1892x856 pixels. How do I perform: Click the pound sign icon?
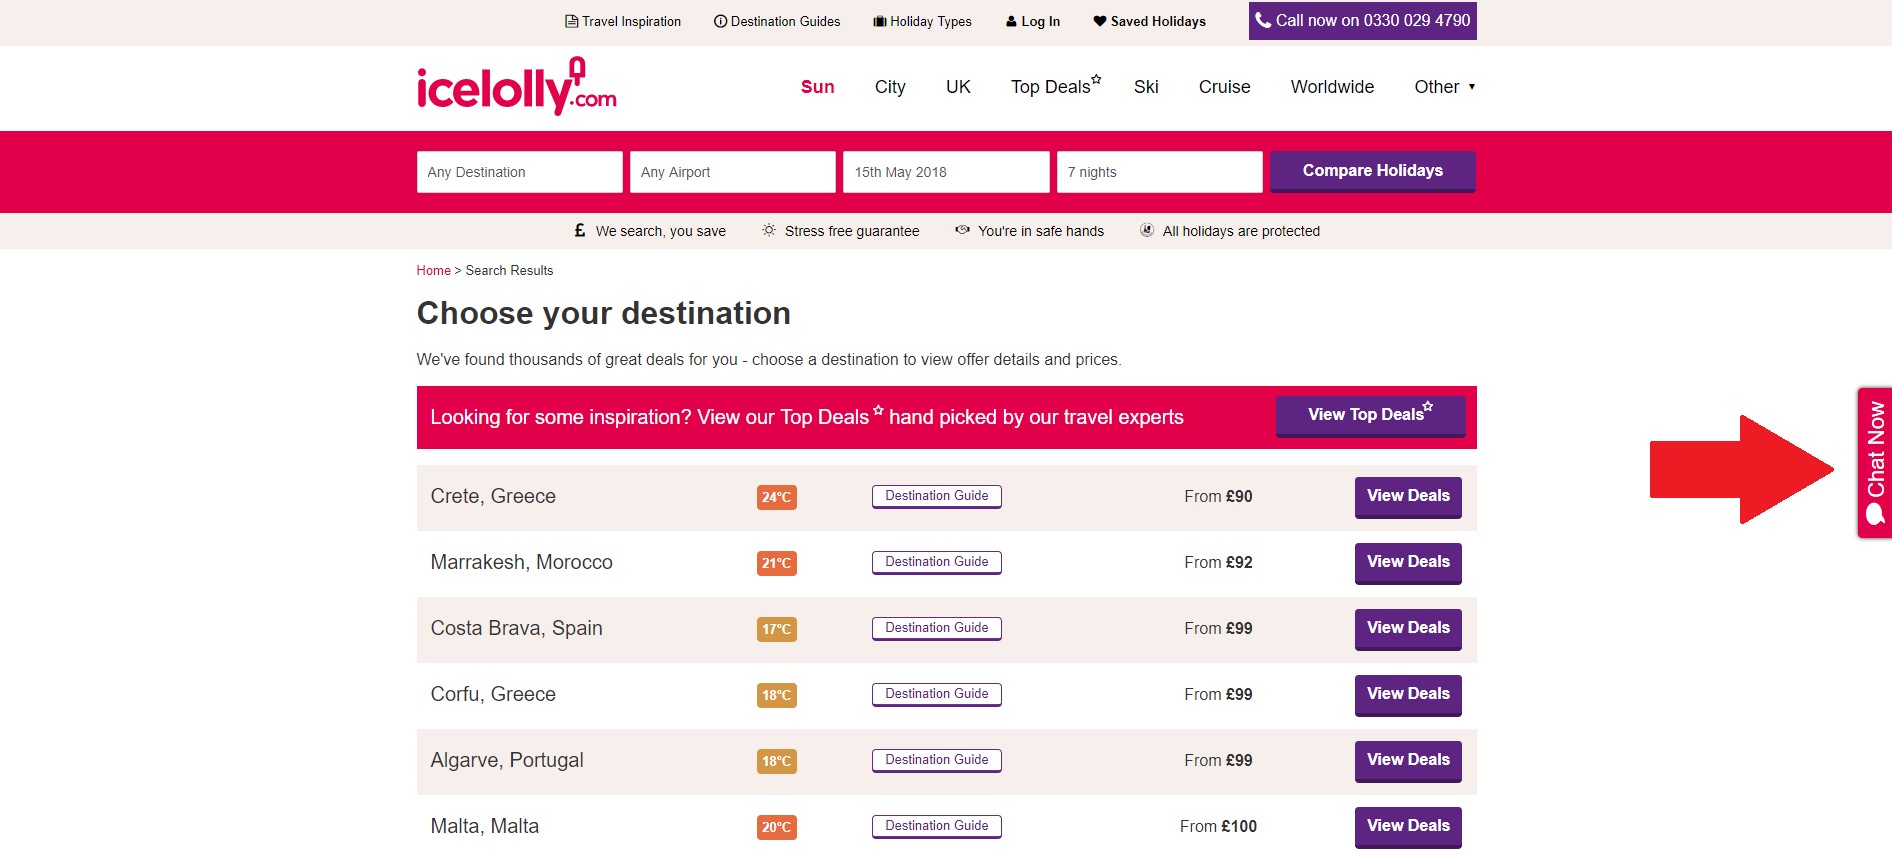pyautogui.click(x=580, y=230)
